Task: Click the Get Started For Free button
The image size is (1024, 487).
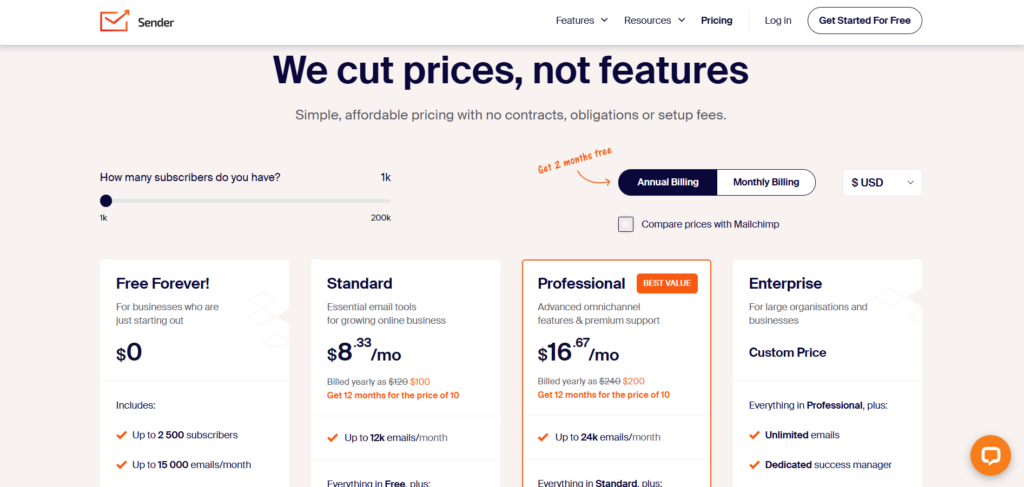Action: (865, 20)
